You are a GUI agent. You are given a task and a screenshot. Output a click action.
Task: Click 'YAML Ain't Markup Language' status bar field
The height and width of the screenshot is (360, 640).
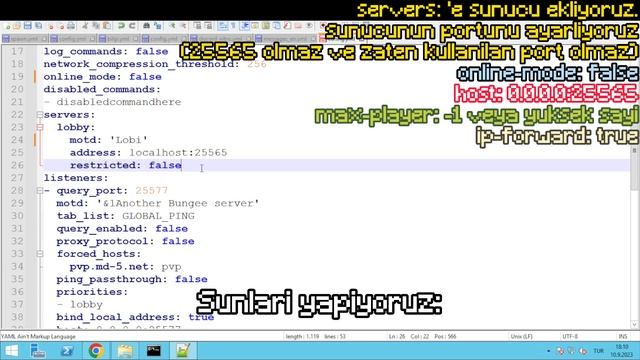[x=38, y=336]
